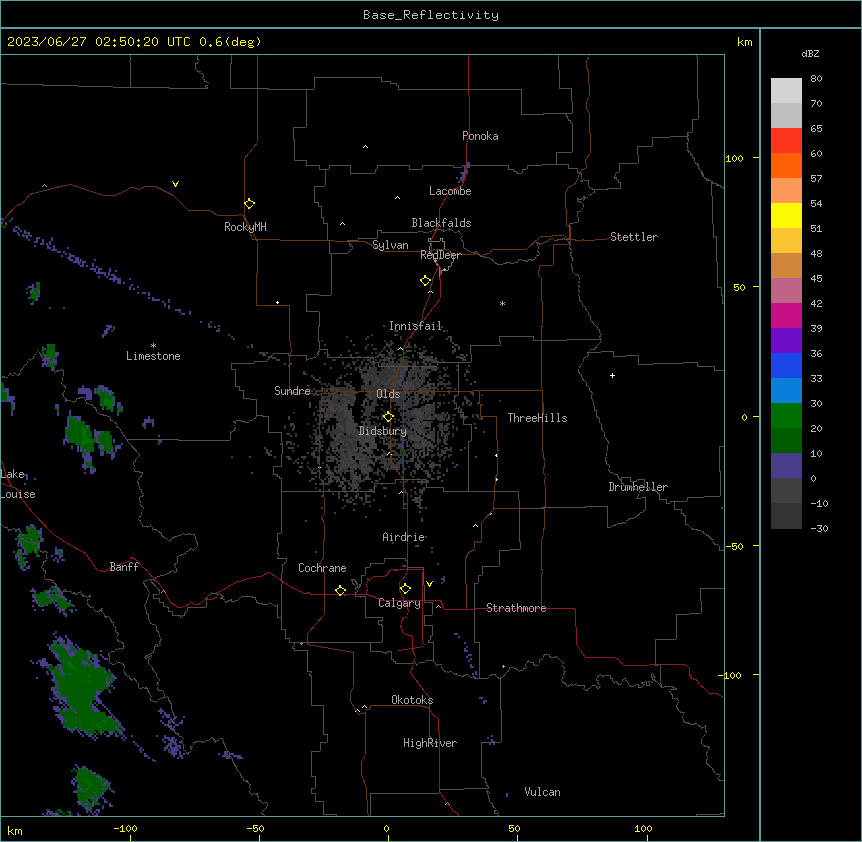
Task: Click the asterisk marker above the Limestone label
Action: point(153,345)
